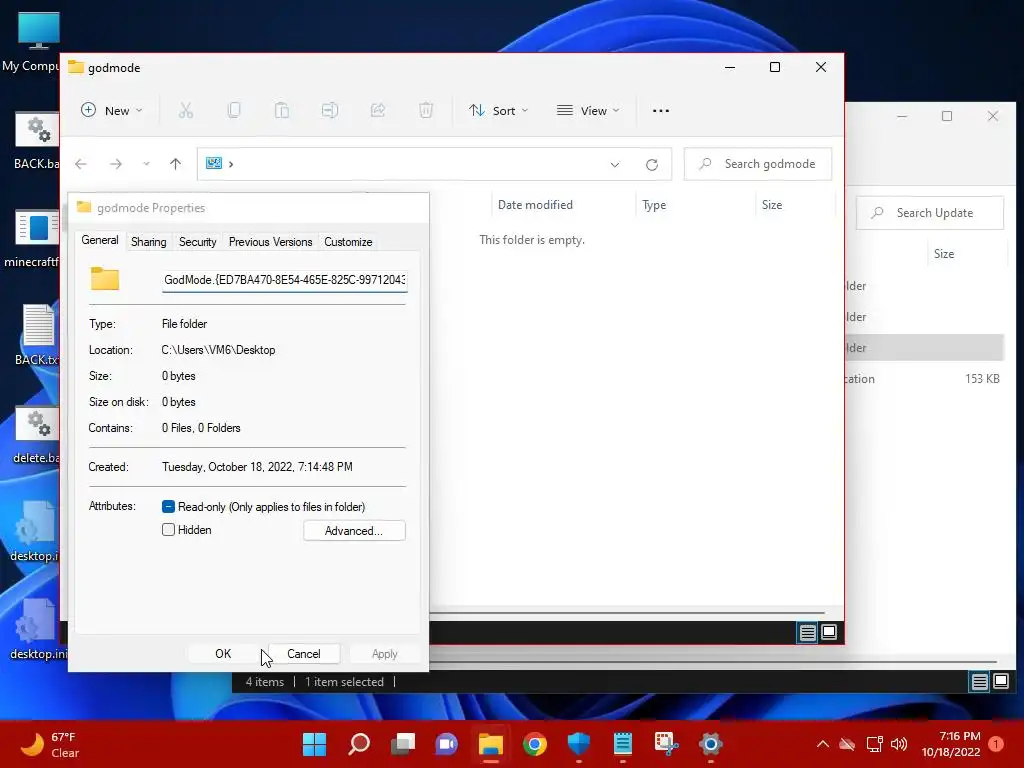Viewport: 1024px width, 768px height.
Task: Expand the New dropdown menu
Action: click(112, 110)
